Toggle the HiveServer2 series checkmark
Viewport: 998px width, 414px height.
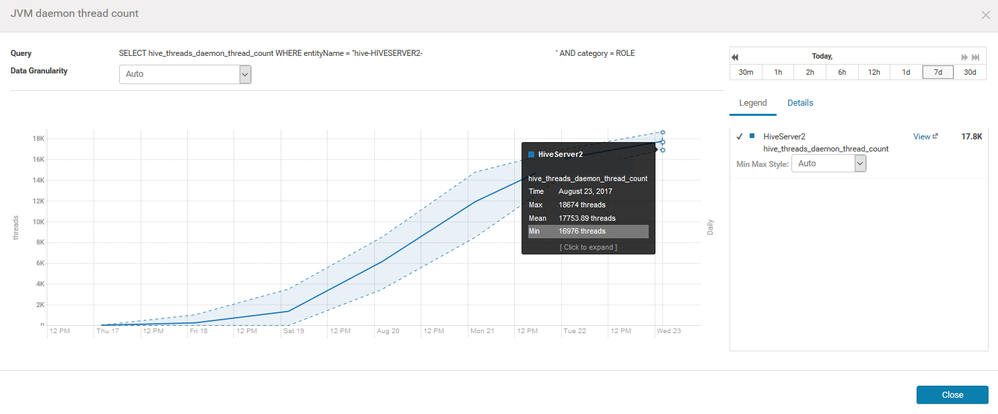[739, 135]
